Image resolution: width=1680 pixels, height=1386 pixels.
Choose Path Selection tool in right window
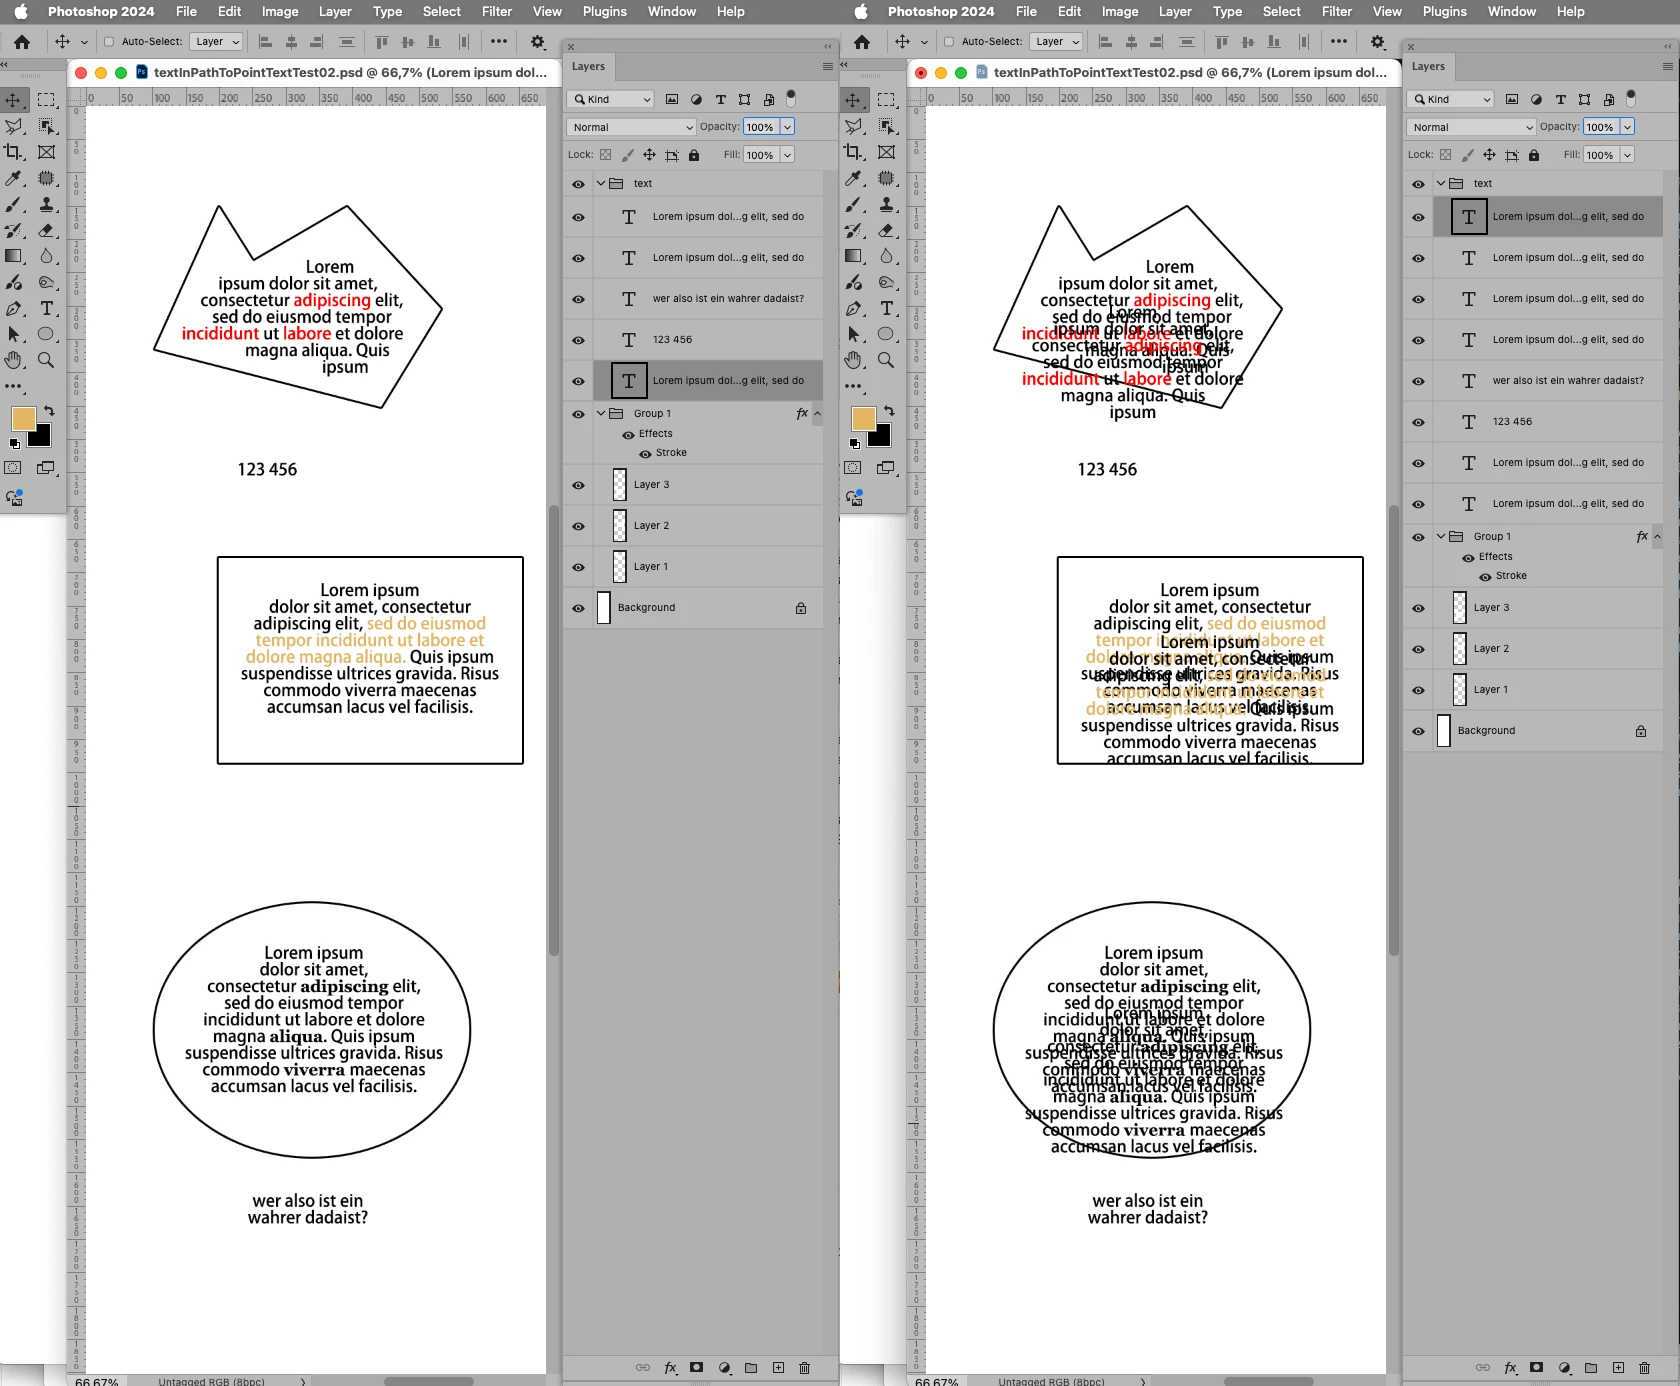click(x=854, y=334)
